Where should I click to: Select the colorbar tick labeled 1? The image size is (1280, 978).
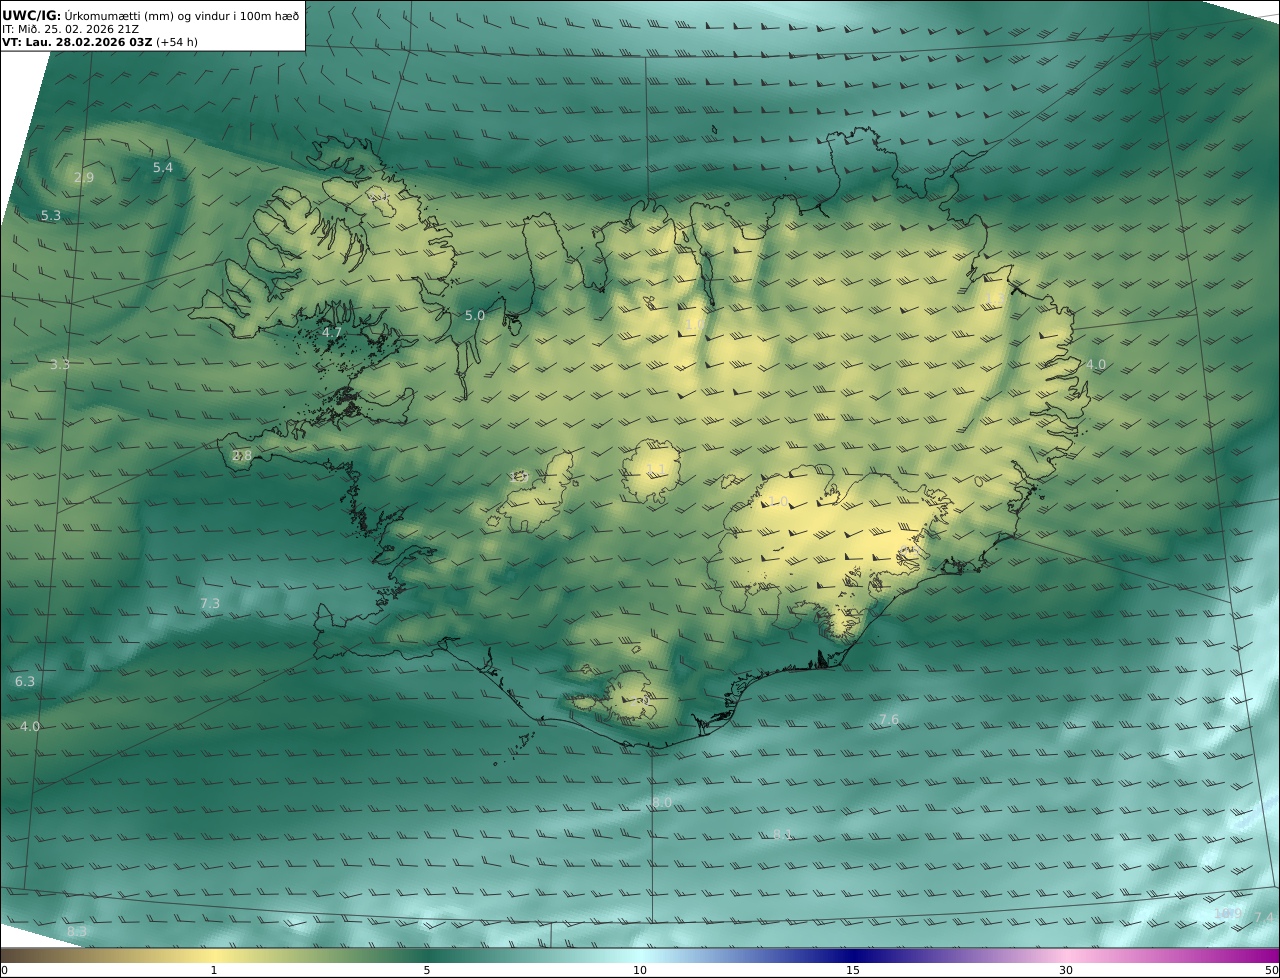(213, 969)
